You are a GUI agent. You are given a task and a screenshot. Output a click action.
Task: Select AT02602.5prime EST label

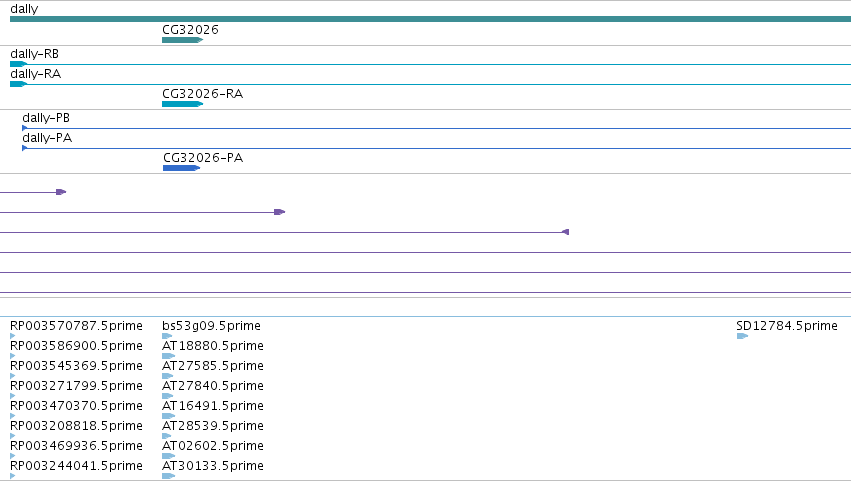point(213,446)
